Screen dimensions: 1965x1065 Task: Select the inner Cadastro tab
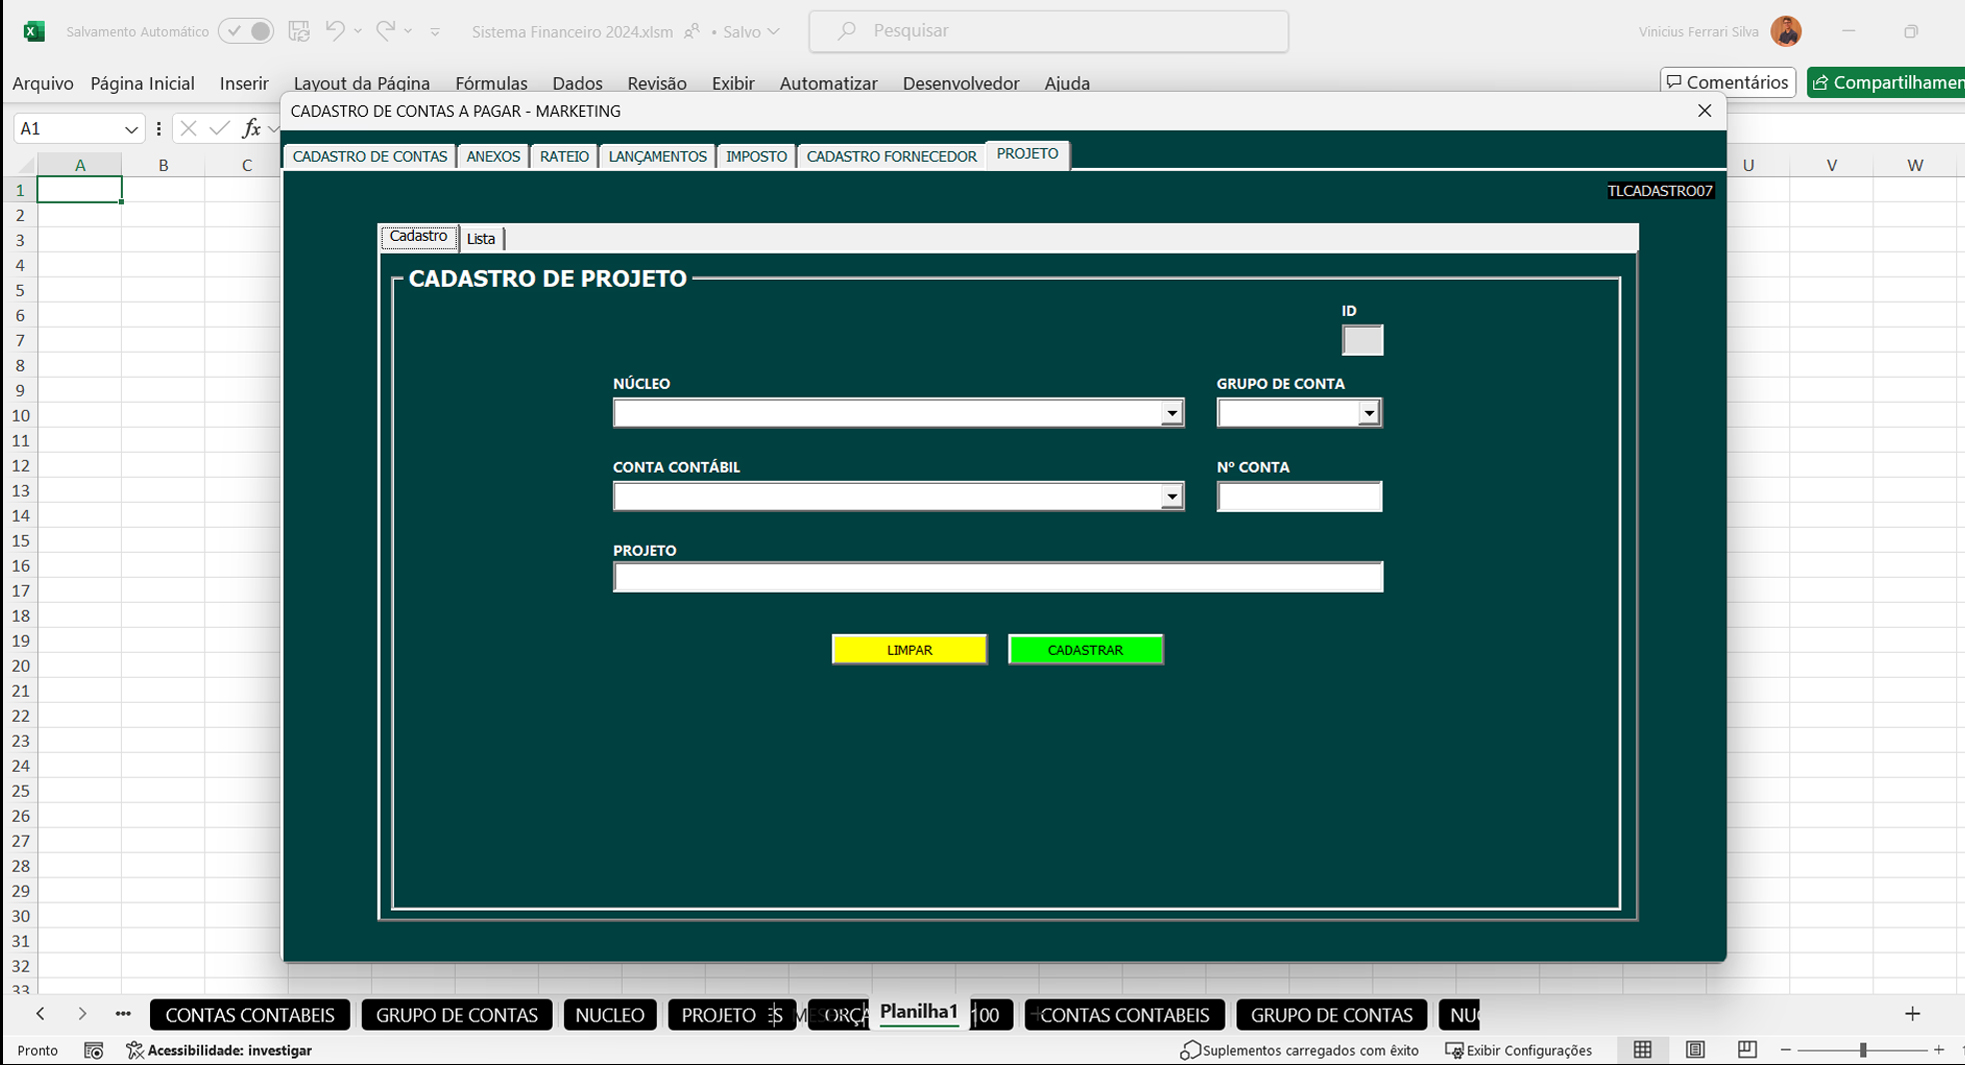point(418,237)
